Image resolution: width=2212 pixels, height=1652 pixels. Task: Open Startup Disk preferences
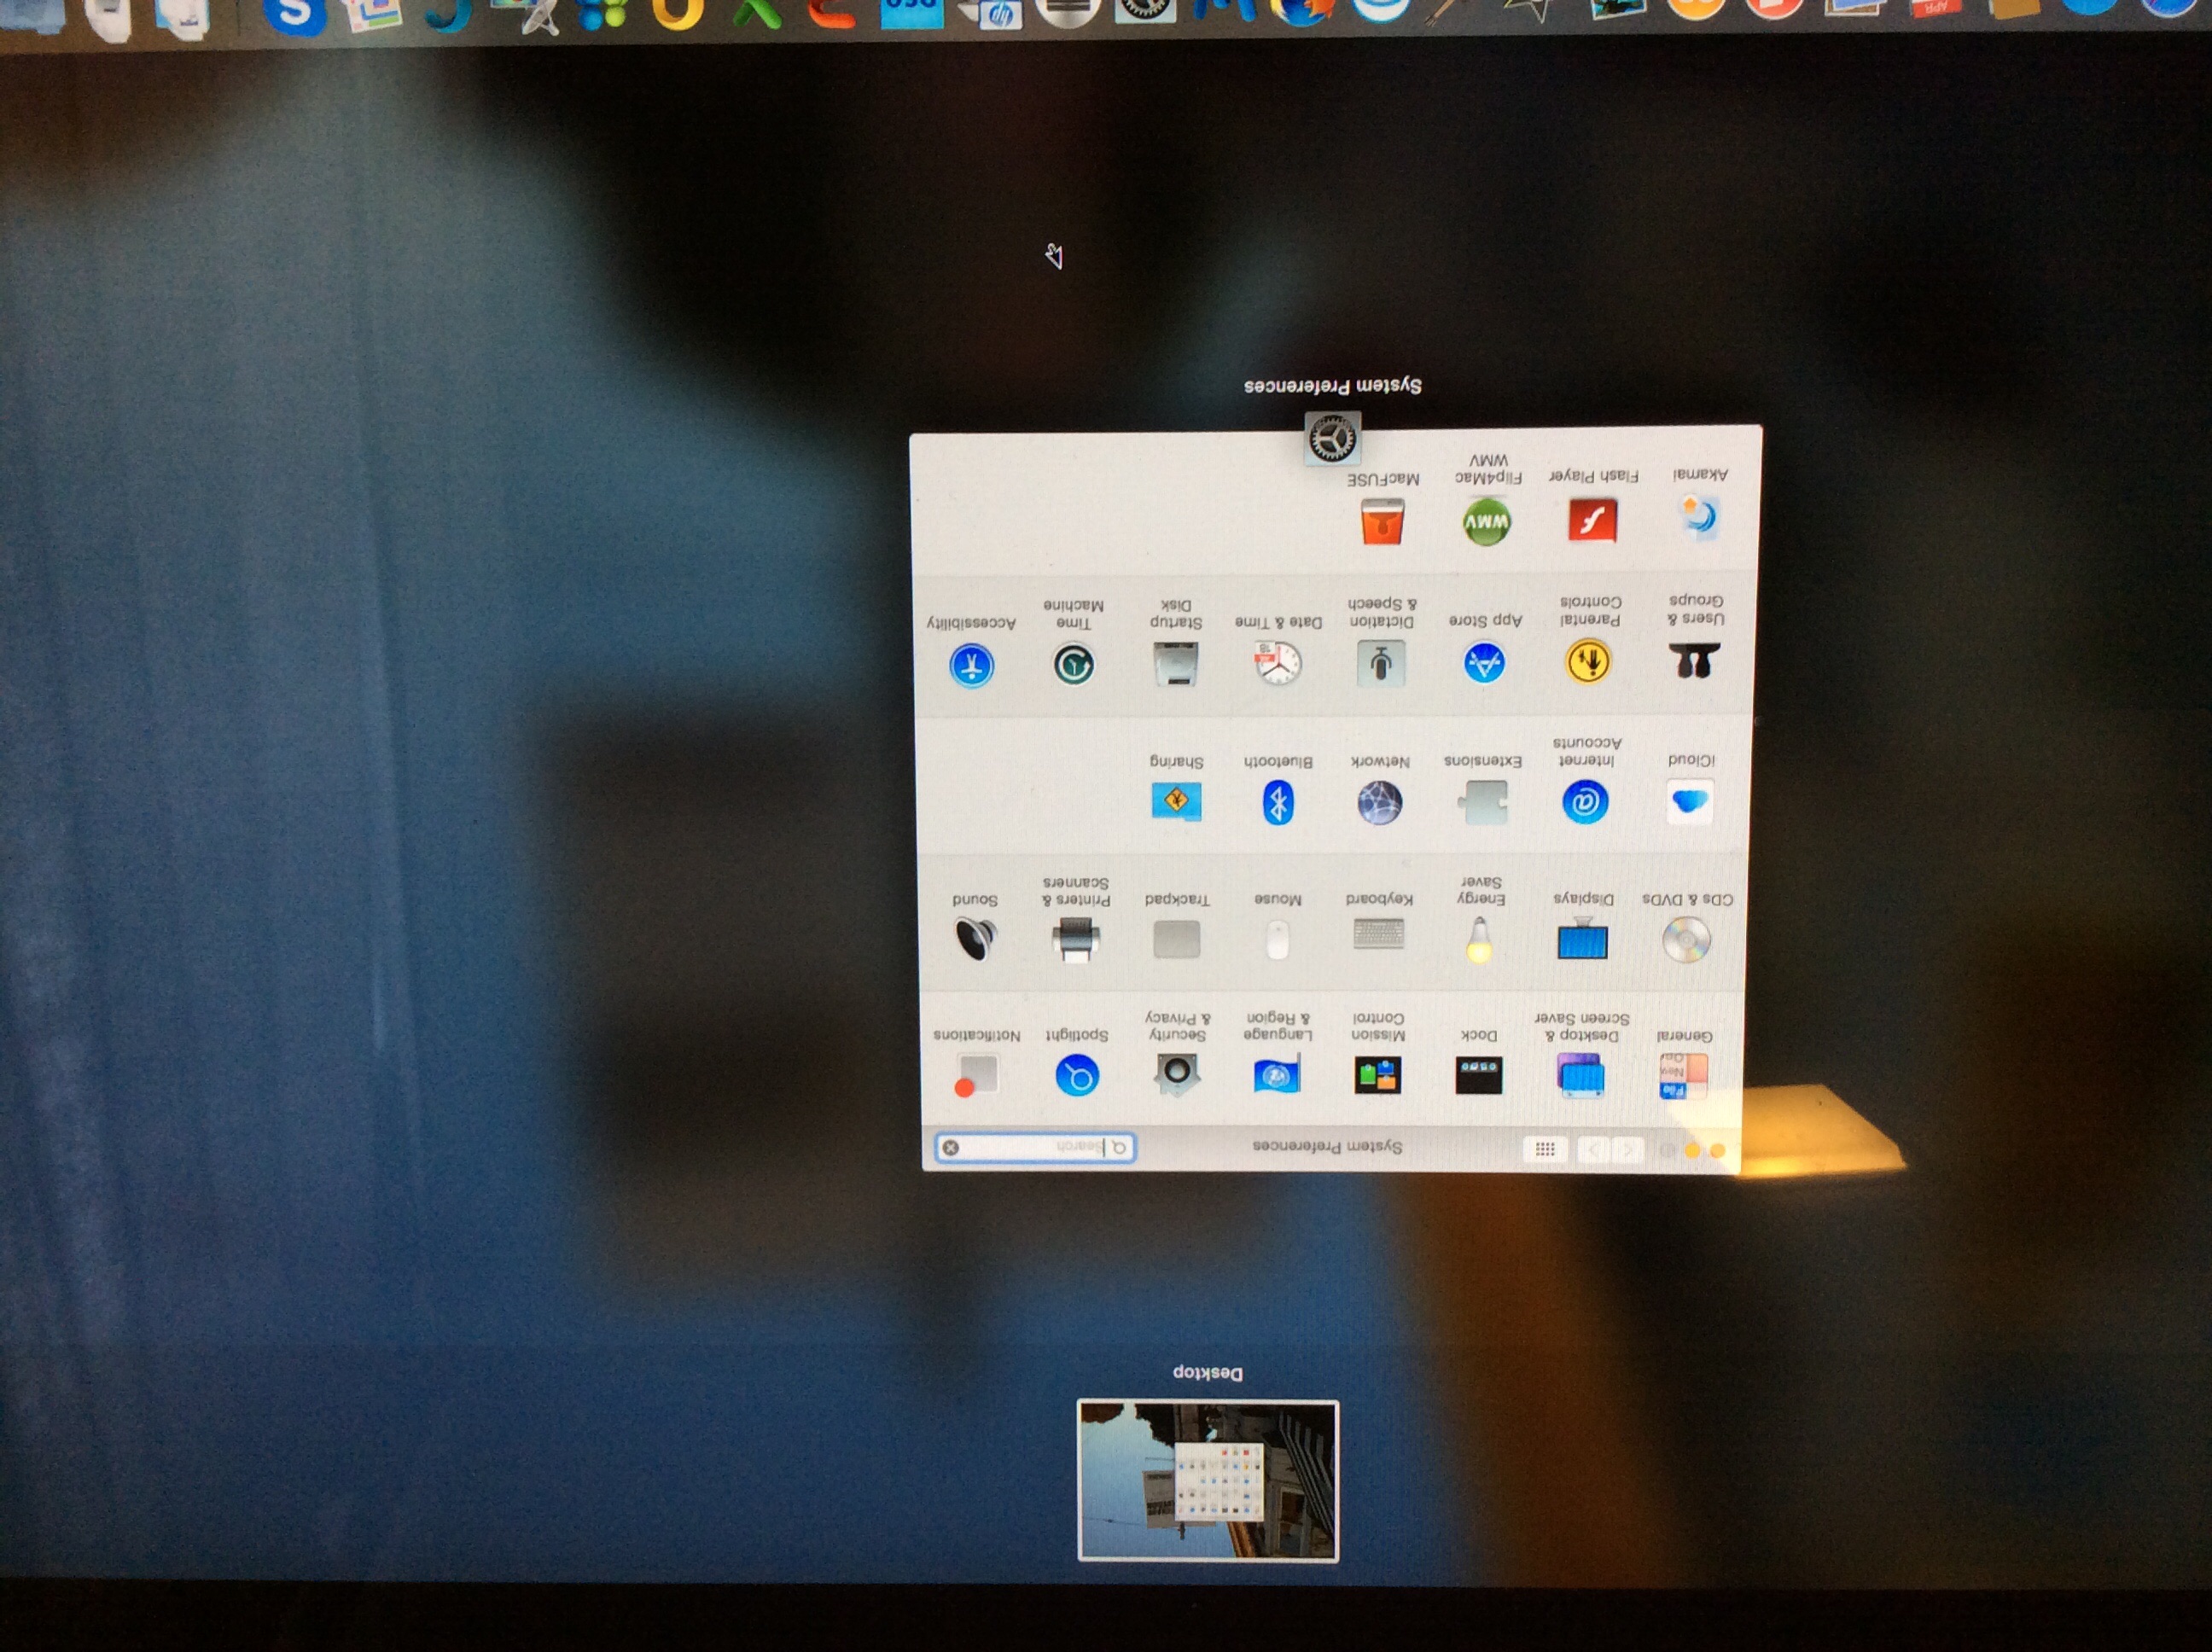(1176, 665)
